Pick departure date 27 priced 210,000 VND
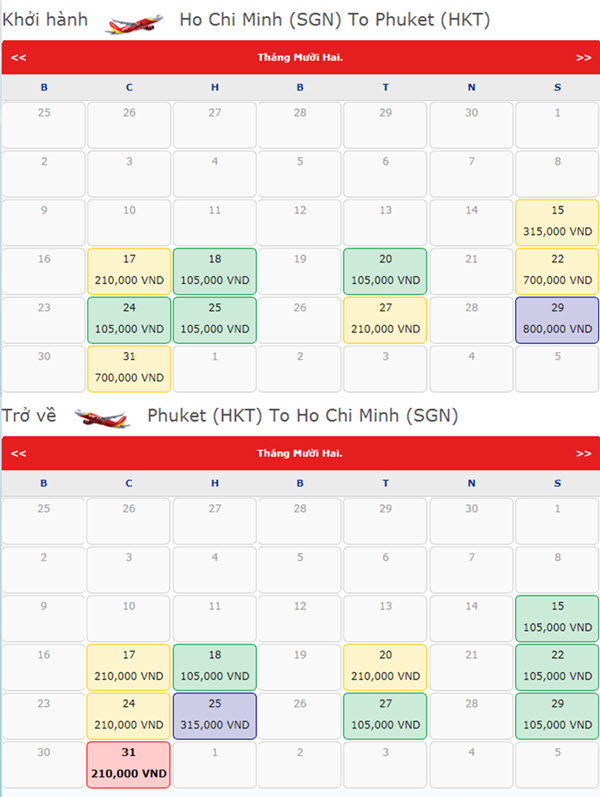Image resolution: width=600 pixels, height=797 pixels. click(x=386, y=320)
